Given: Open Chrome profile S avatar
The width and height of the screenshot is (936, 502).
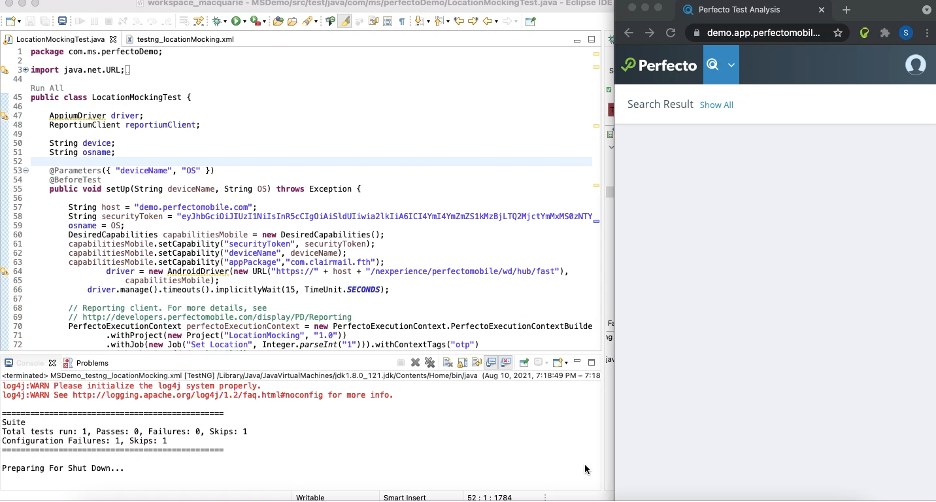Looking at the screenshot, I should coord(906,33).
